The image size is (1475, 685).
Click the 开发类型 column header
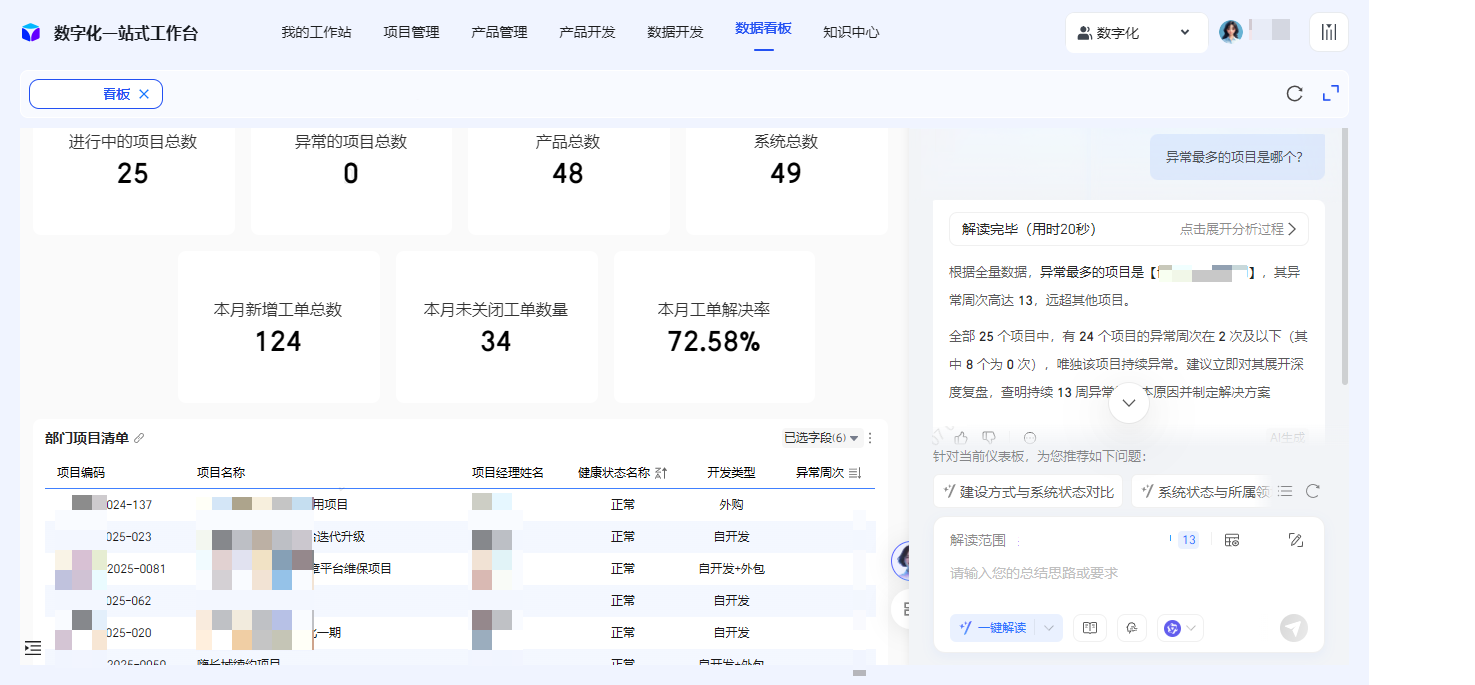(x=731, y=473)
